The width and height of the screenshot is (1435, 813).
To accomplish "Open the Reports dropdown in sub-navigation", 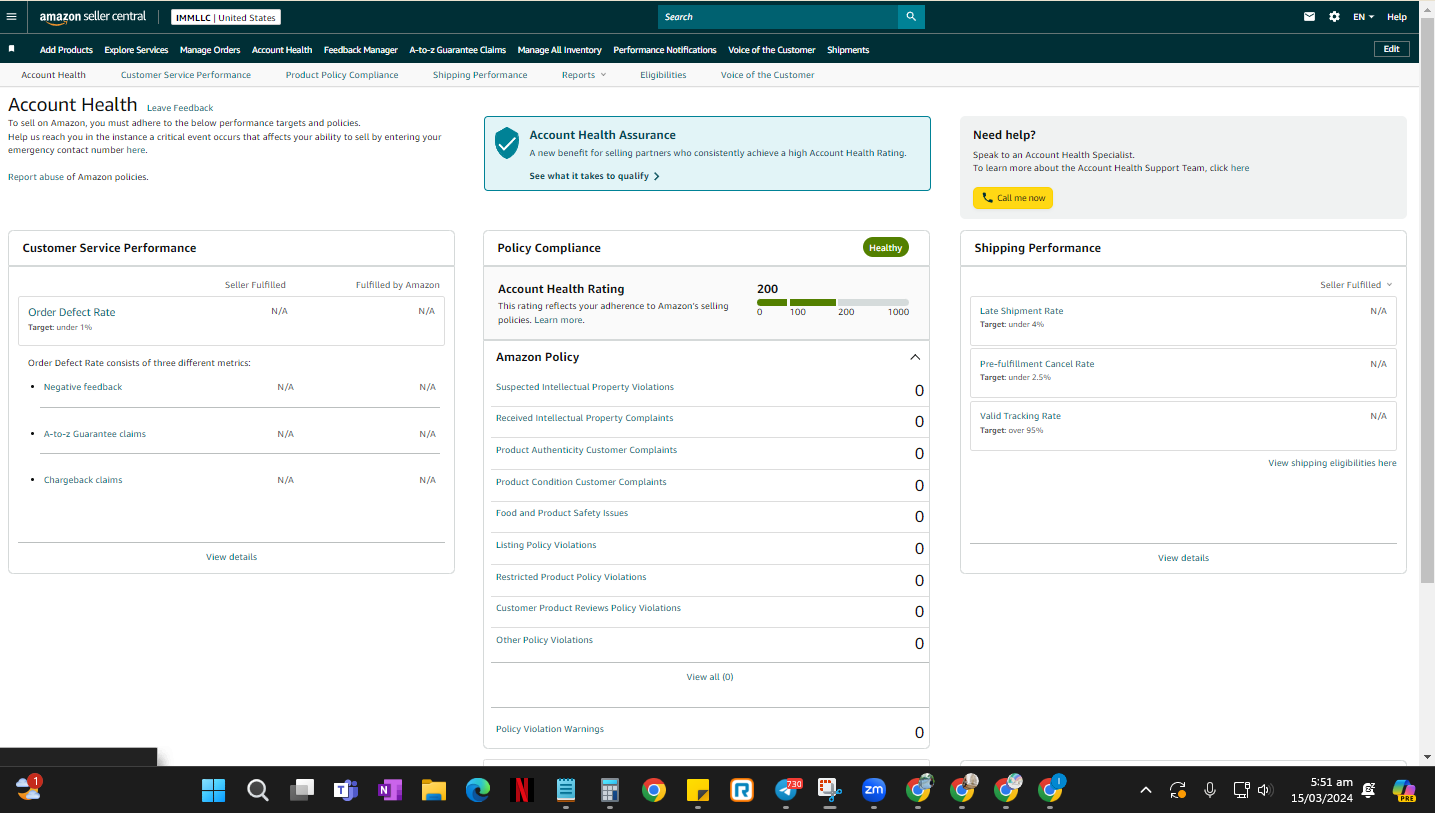I will pyautogui.click(x=584, y=75).
